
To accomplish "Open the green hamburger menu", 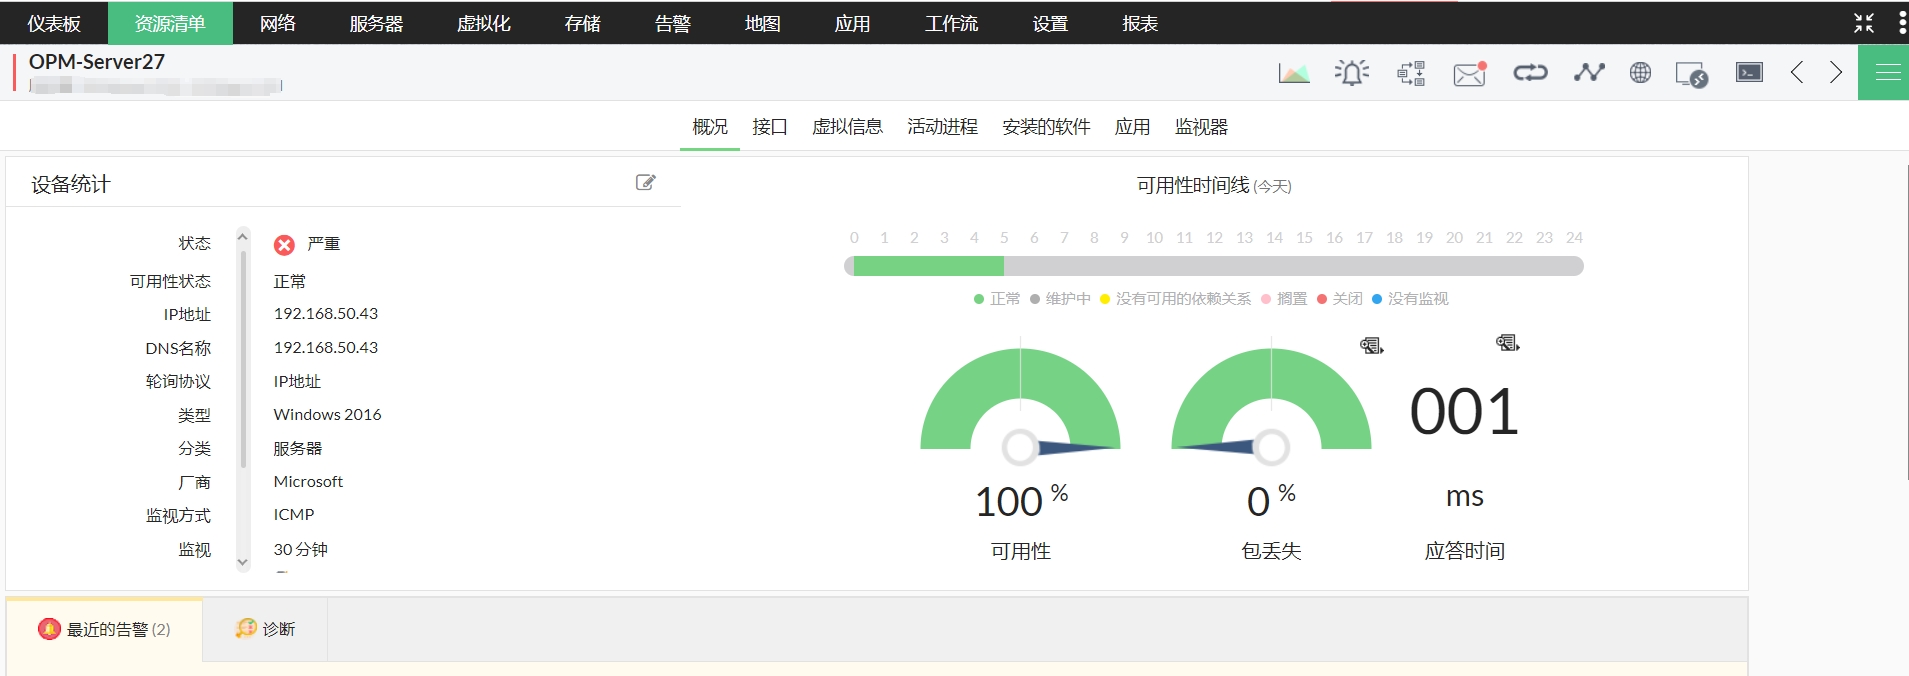I will click(1887, 72).
